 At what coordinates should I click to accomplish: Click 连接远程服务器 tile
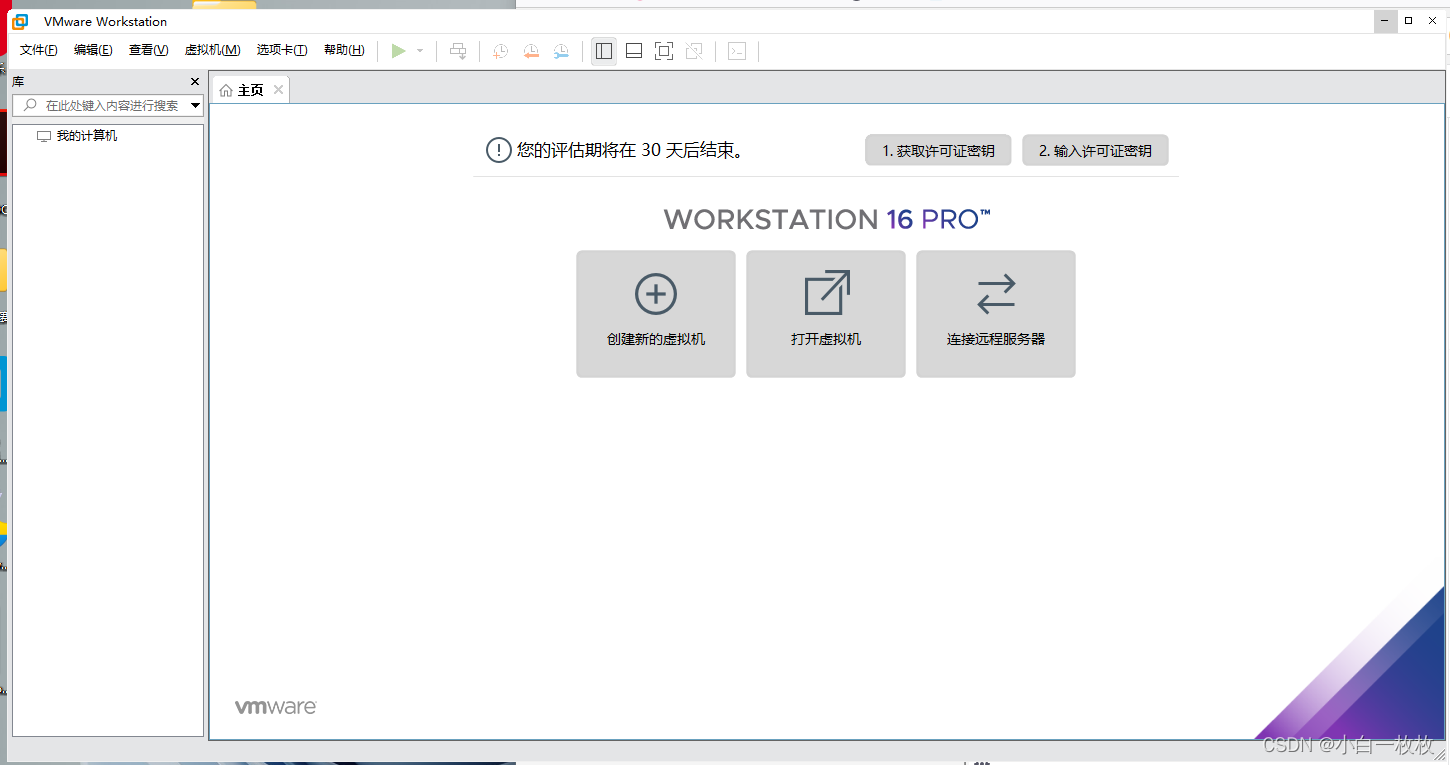tap(996, 314)
